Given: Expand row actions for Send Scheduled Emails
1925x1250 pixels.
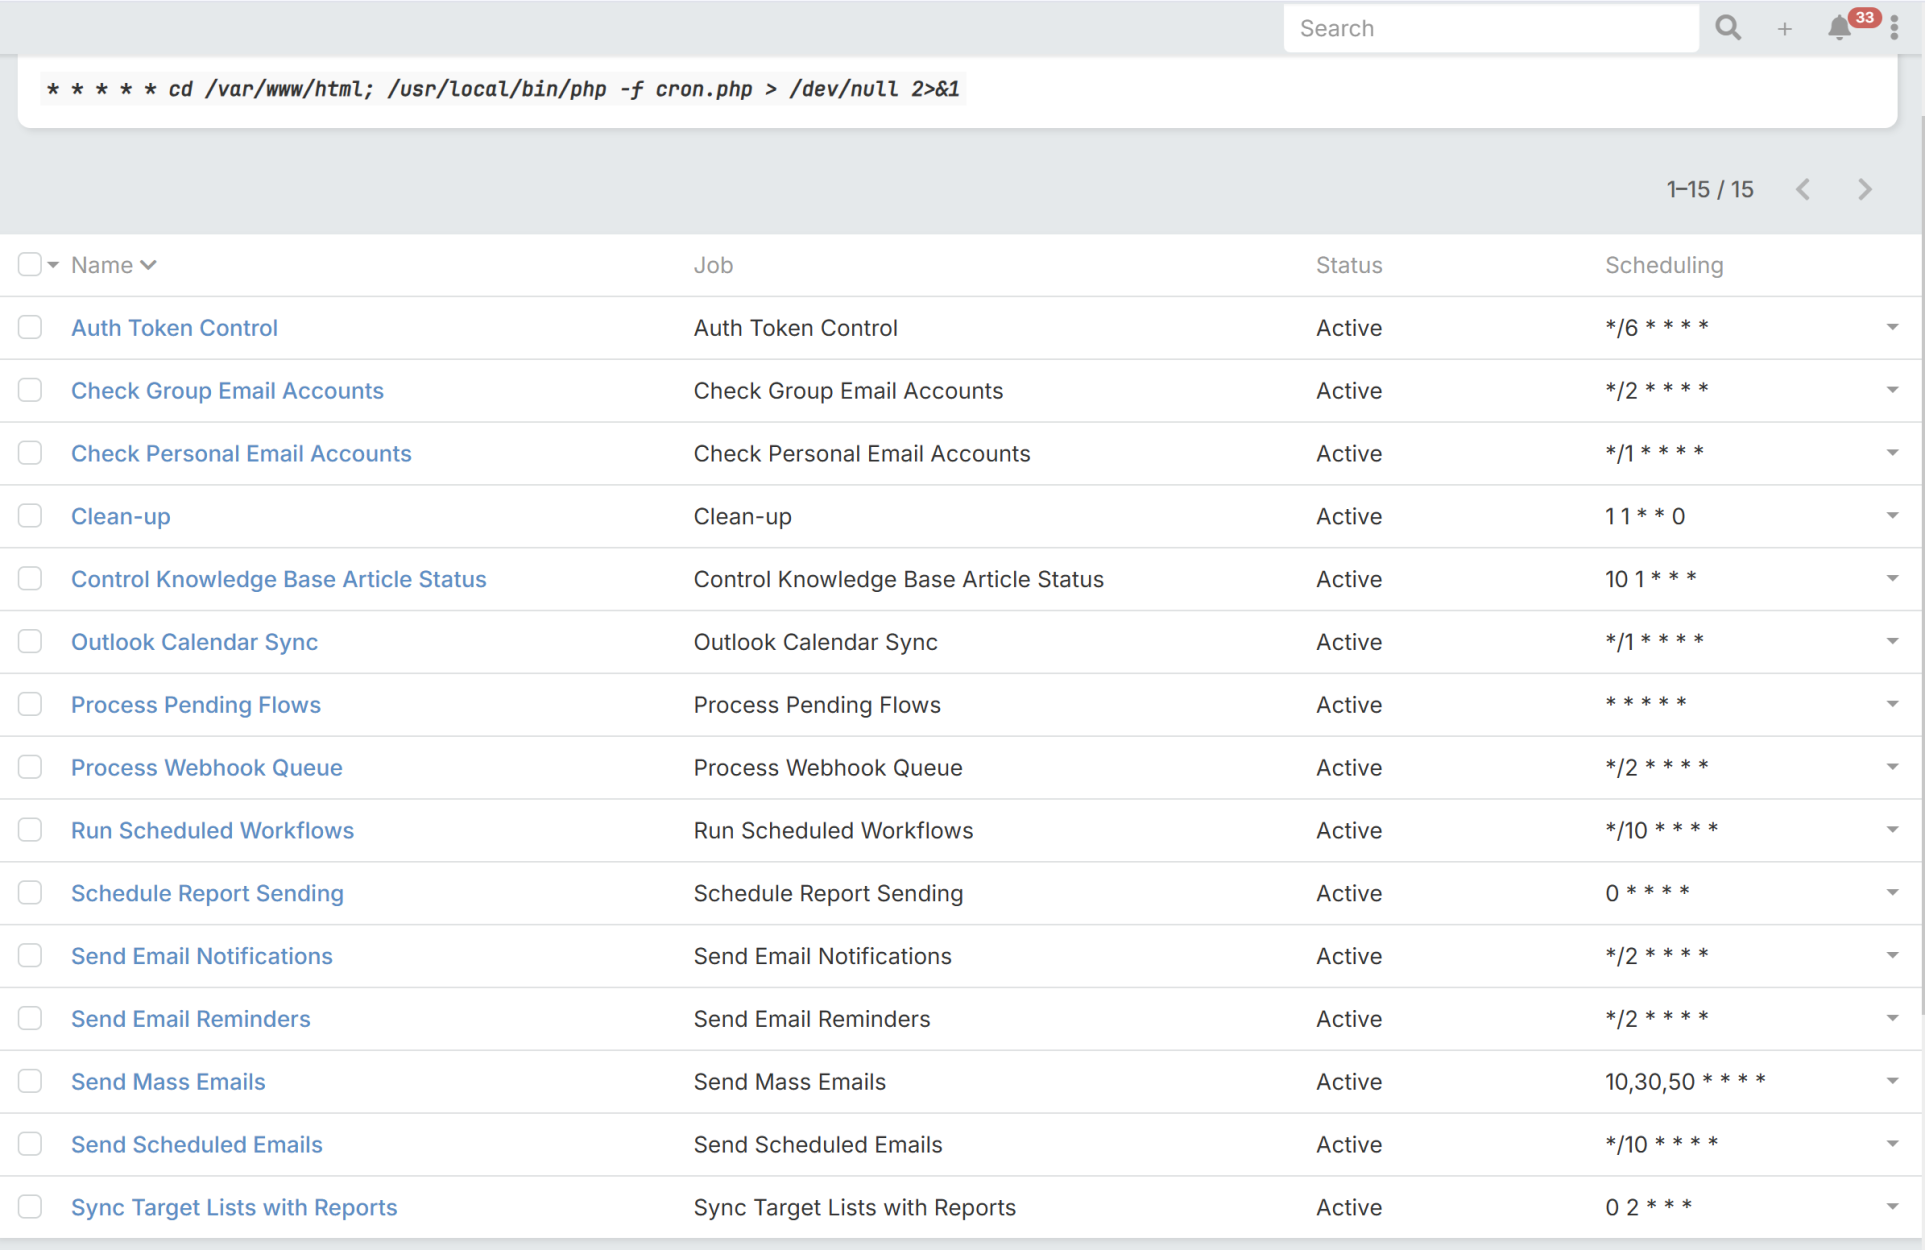Looking at the screenshot, I should [x=1892, y=1144].
